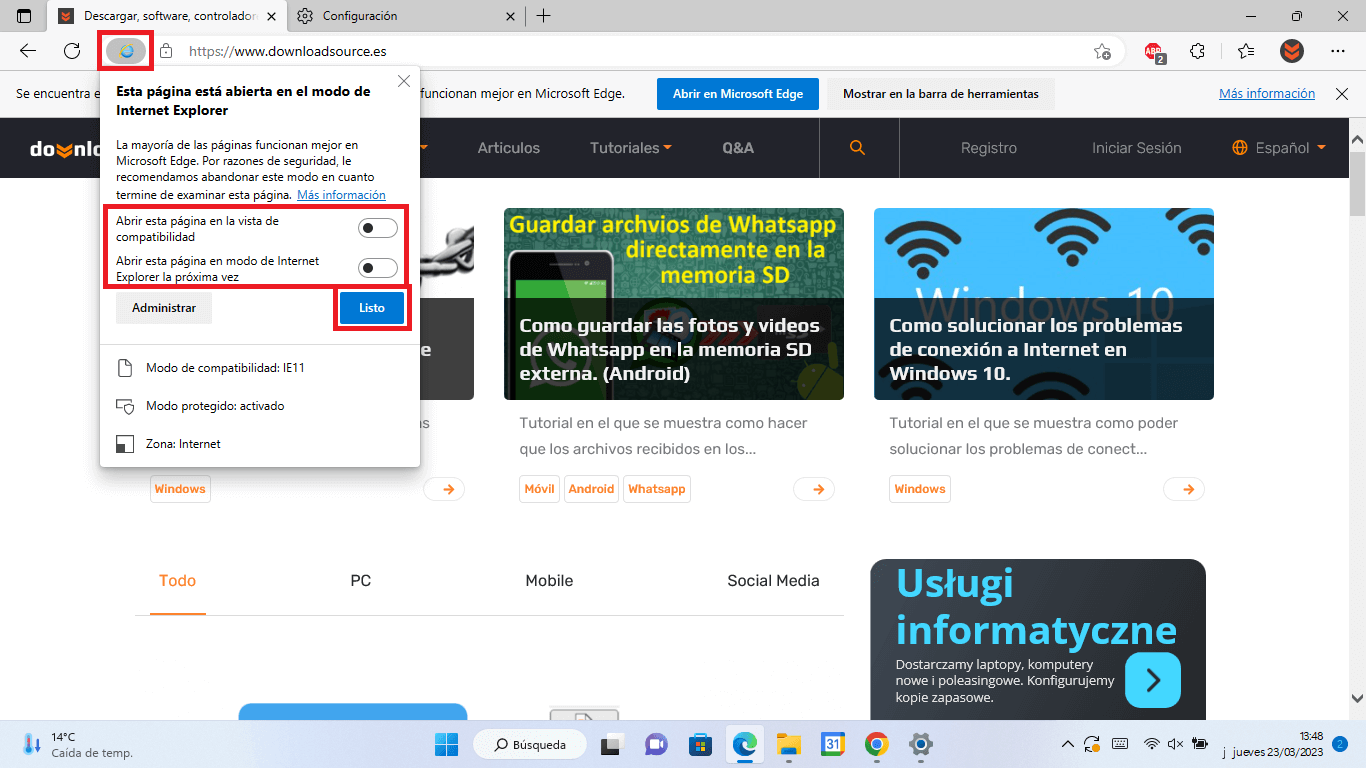Click Mostrar en la barra de herramientas

[x=941, y=94]
